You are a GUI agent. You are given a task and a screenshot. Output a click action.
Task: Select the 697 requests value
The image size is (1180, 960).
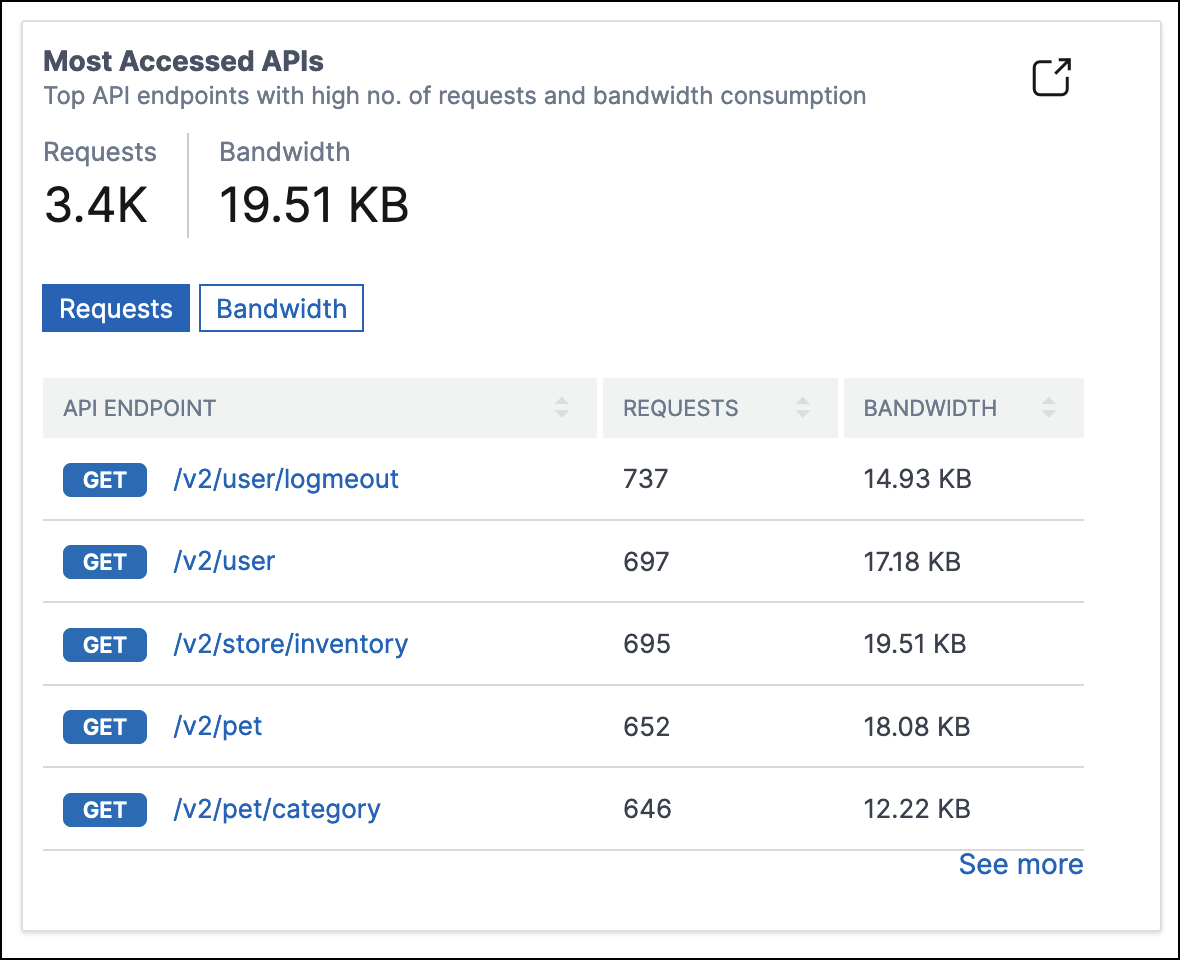coord(646,562)
